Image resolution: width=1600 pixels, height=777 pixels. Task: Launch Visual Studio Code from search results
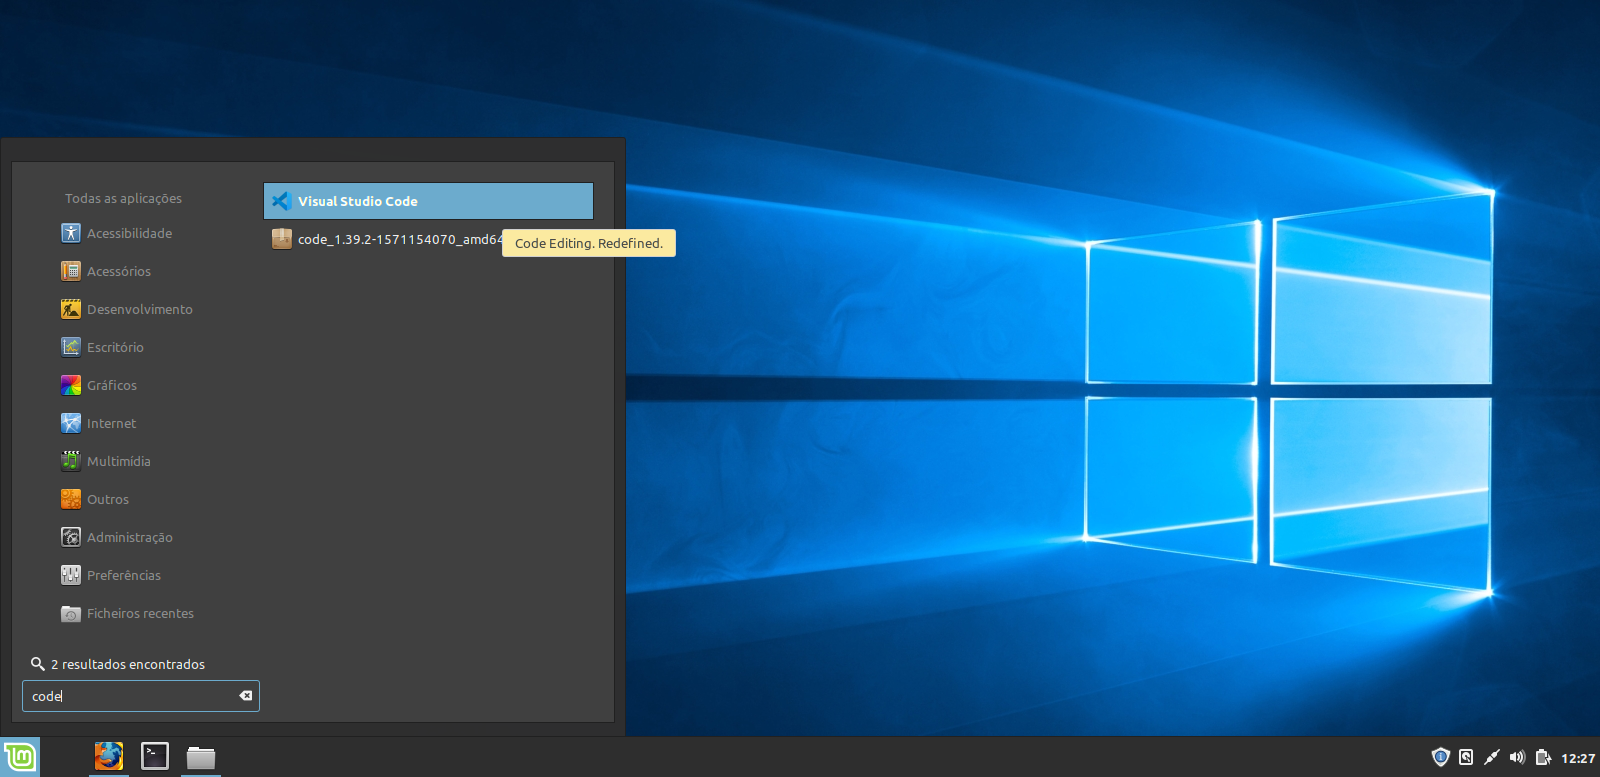click(x=428, y=201)
